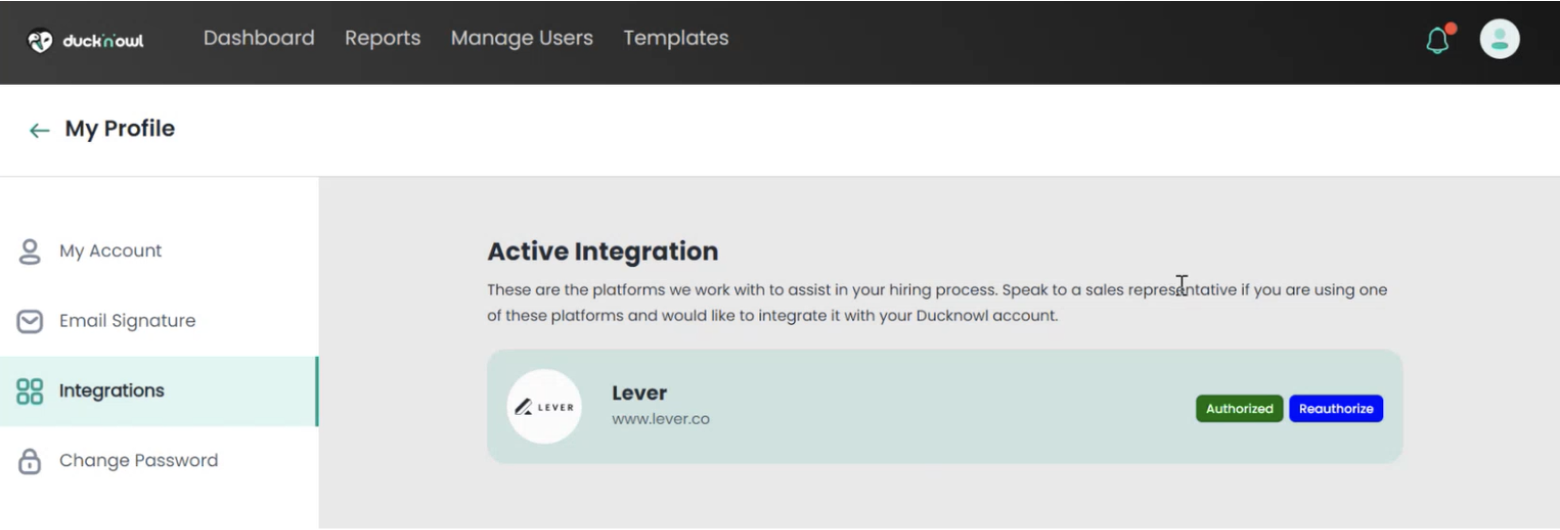Screen dimensions: 1560x530
Task: Click the person icon next to My Account
Action: [30, 251]
